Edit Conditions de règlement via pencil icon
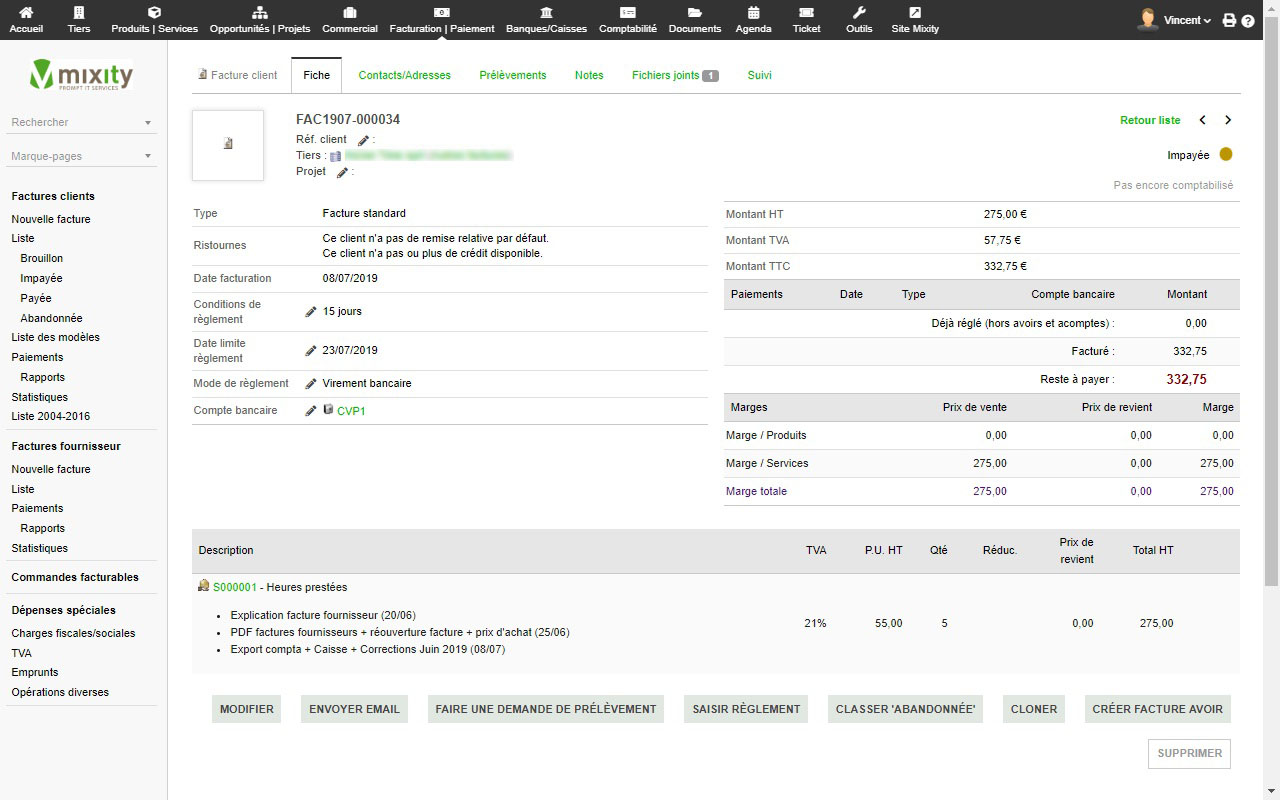Screen dimensions: 1280x800 [311, 312]
